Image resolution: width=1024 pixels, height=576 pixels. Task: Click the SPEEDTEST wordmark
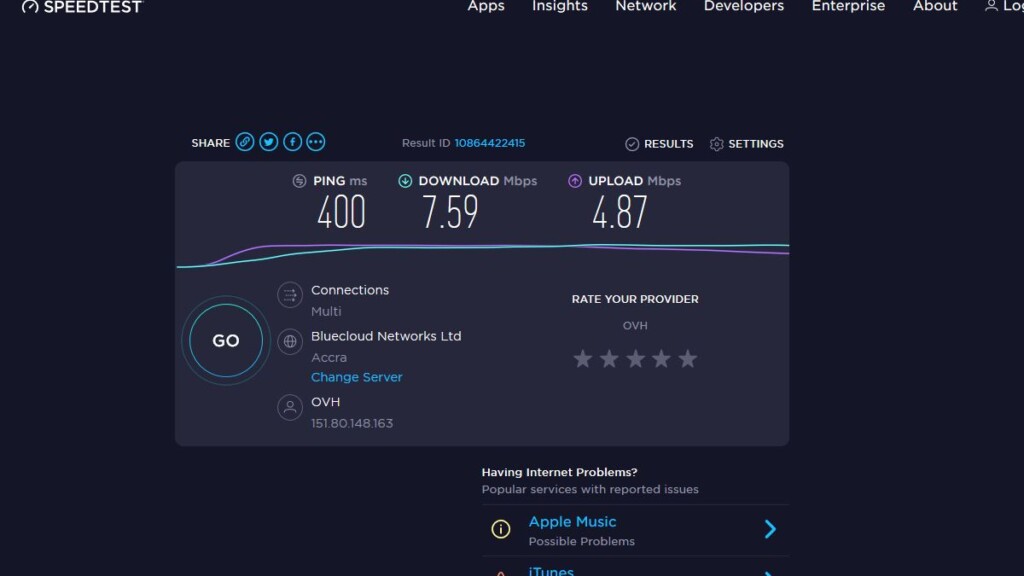coord(93,7)
